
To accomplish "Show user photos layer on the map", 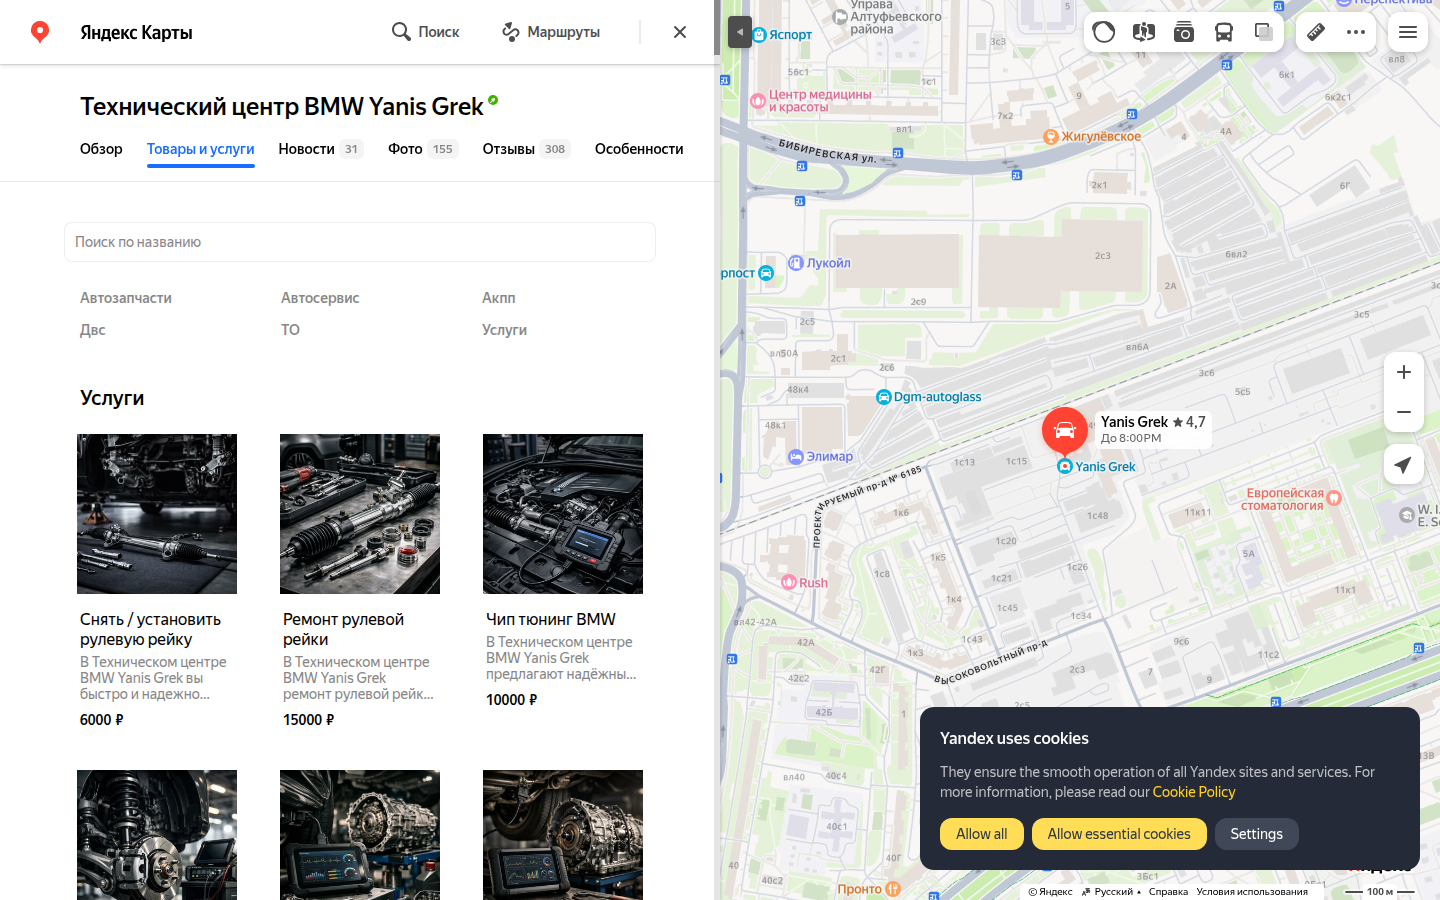I will point(1184,32).
